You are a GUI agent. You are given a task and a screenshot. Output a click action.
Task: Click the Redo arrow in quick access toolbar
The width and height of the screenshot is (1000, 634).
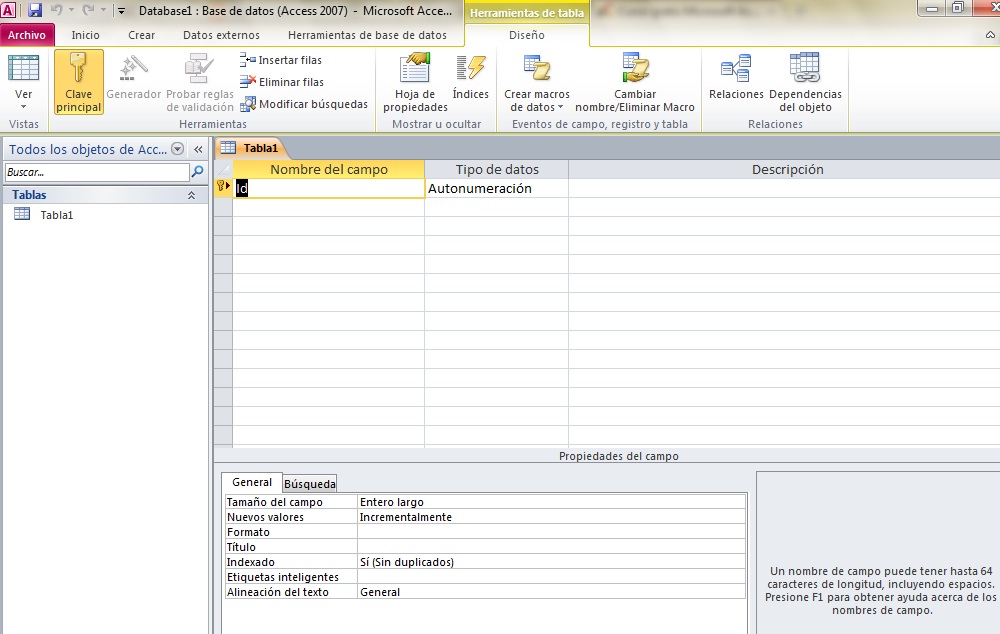pyautogui.click(x=89, y=10)
